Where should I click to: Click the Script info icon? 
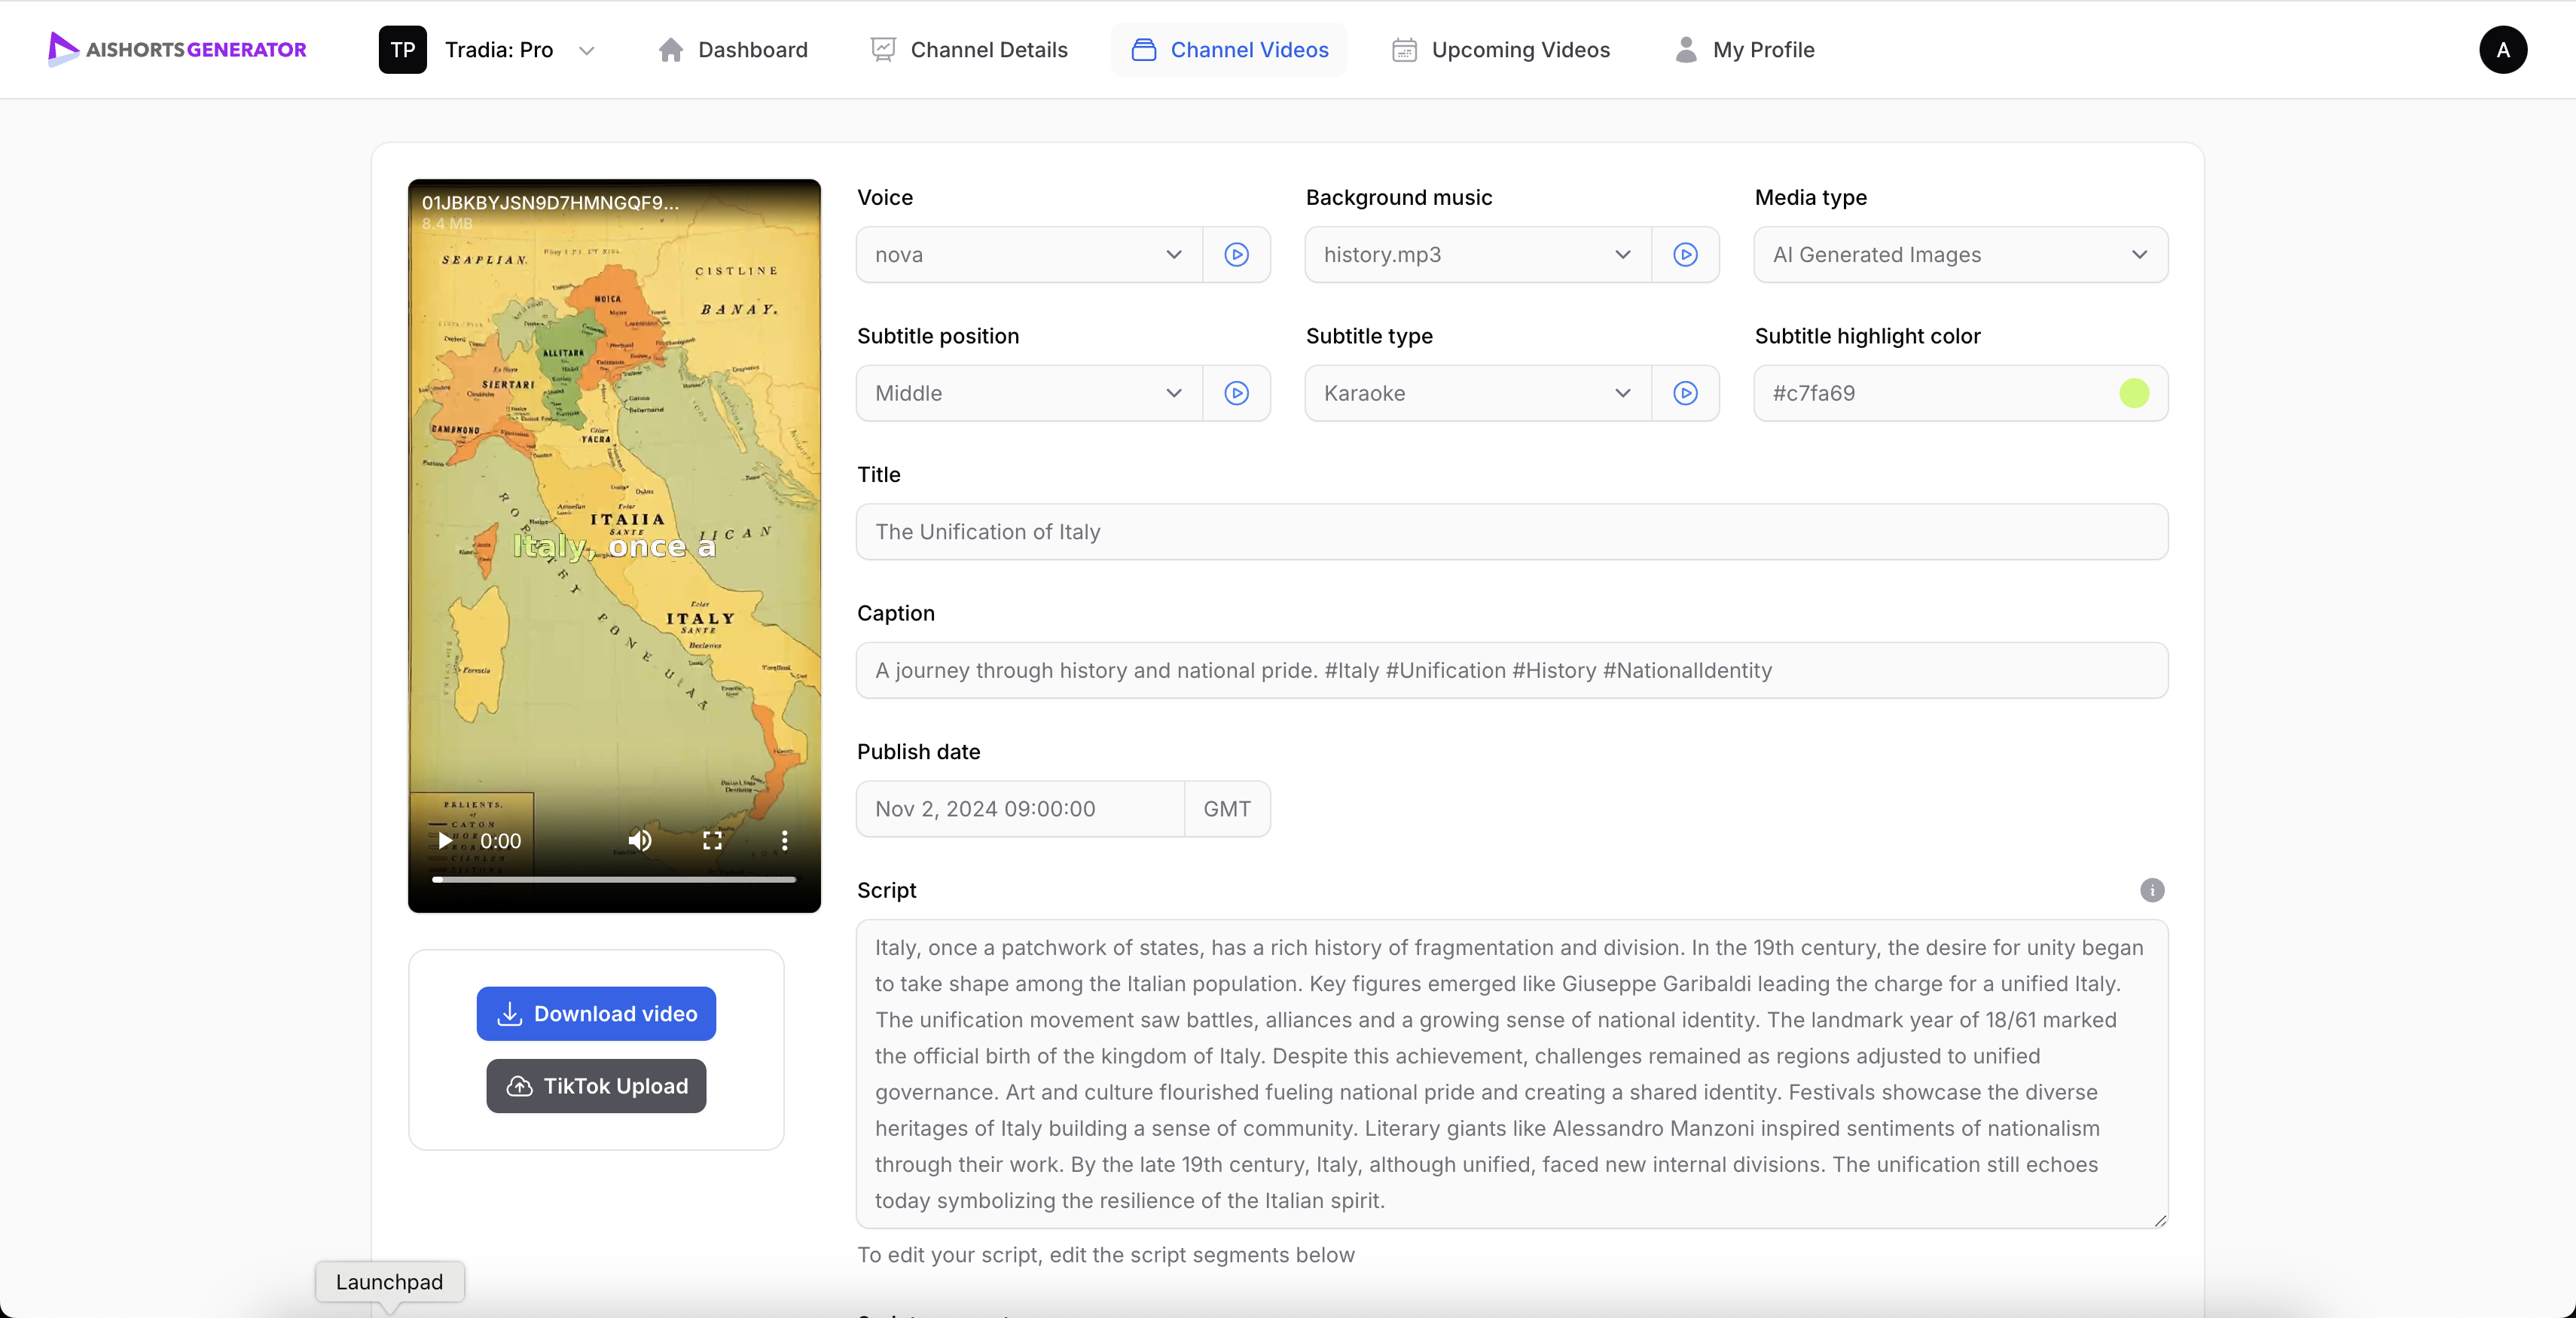coord(2151,890)
